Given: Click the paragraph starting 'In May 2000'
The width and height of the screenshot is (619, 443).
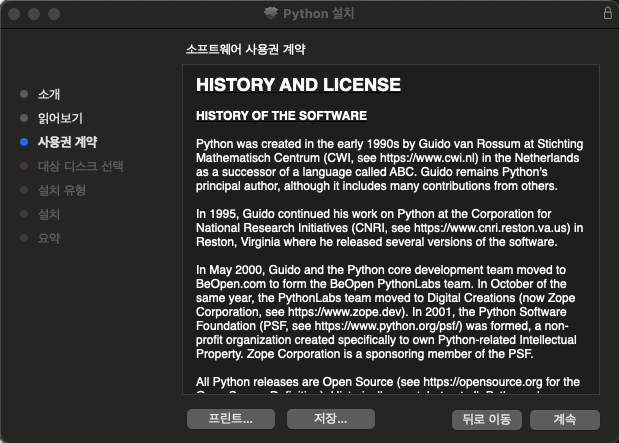Looking at the screenshot, I should coord(386,312).
